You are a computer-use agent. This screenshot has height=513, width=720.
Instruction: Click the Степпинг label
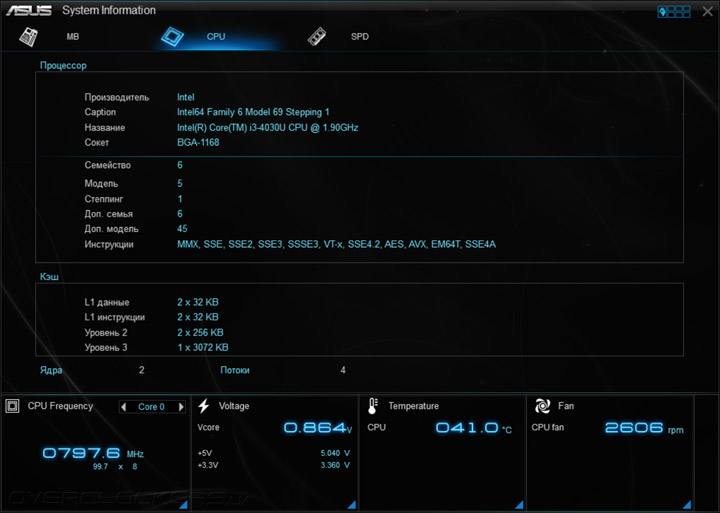(104, 199)
